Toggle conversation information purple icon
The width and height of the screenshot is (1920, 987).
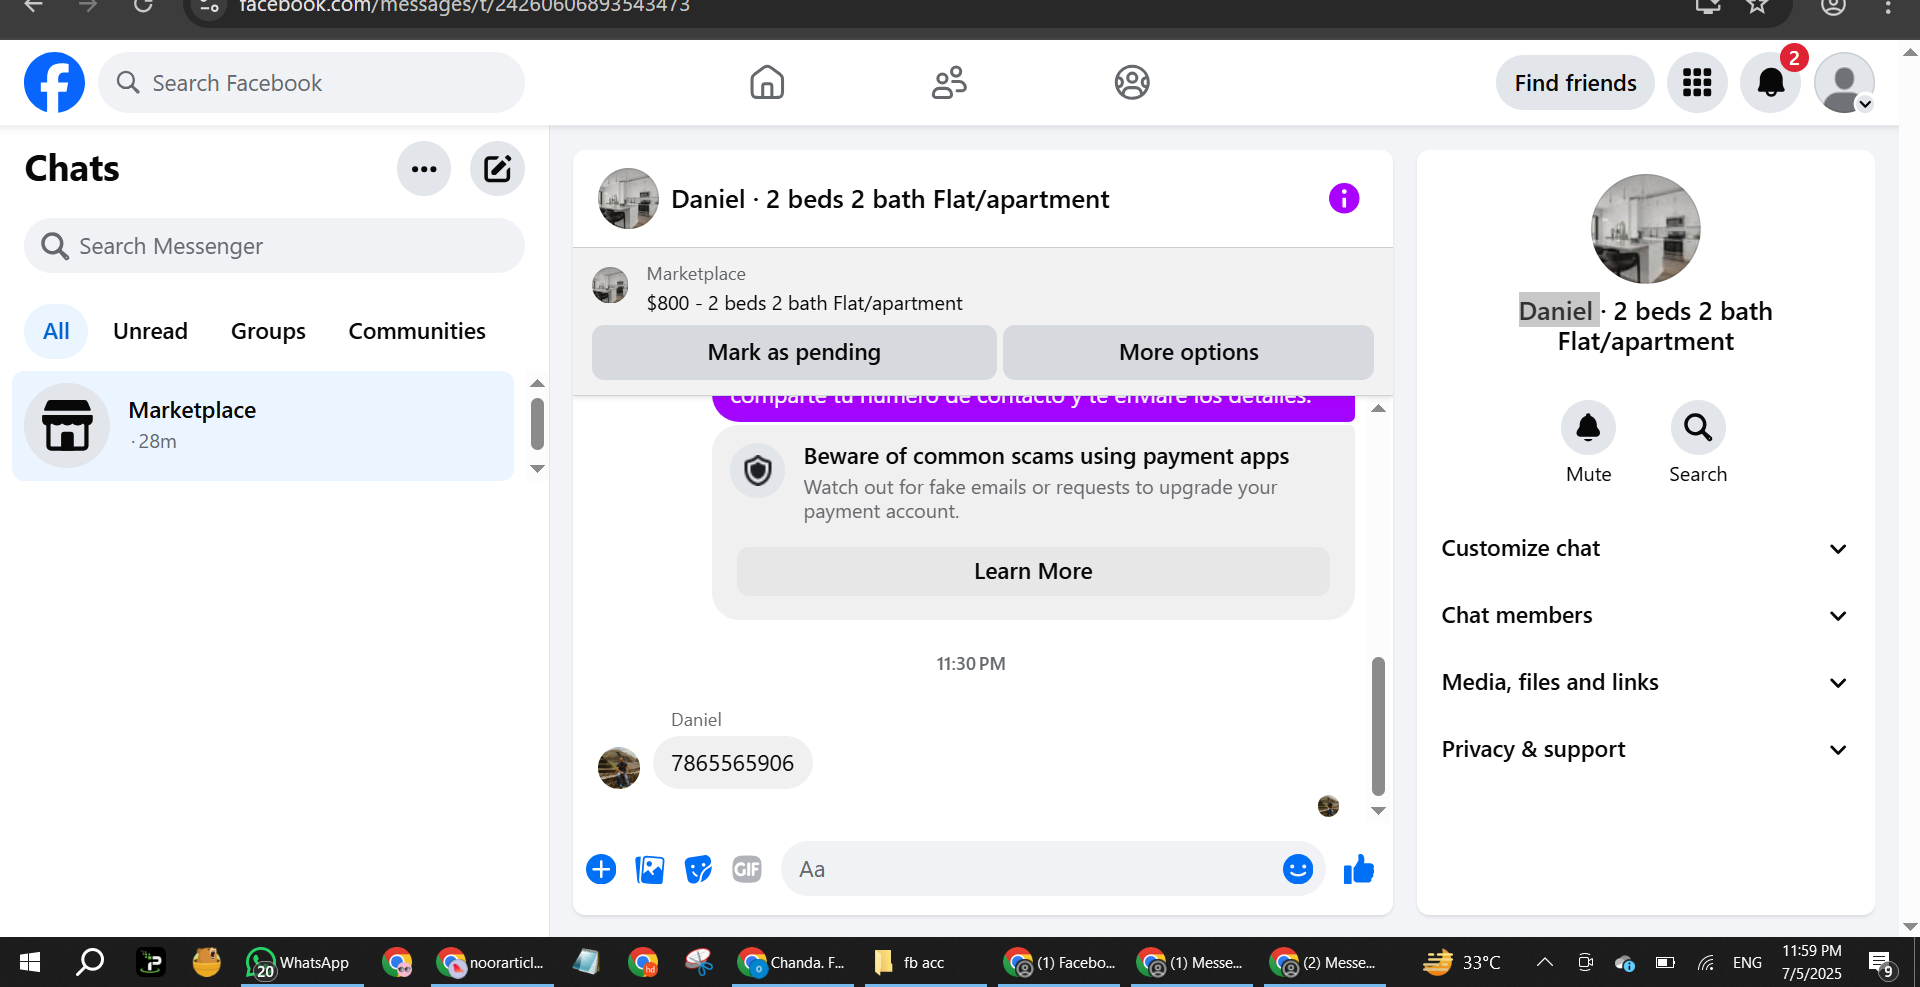click(1344, 198)
